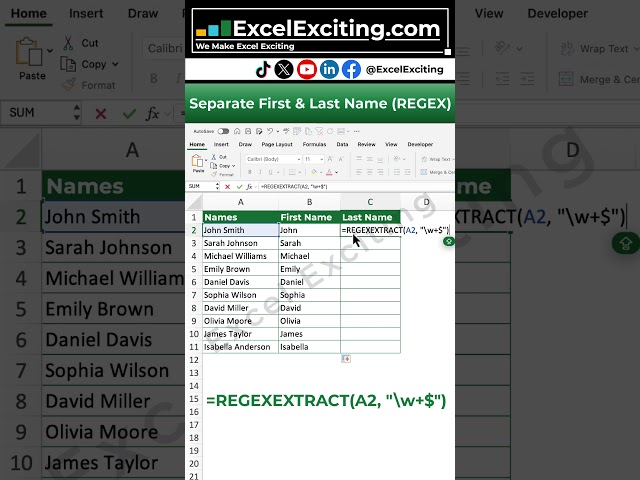
Task: Open the Review tab in central ribbon
Action: pos(367,144)
